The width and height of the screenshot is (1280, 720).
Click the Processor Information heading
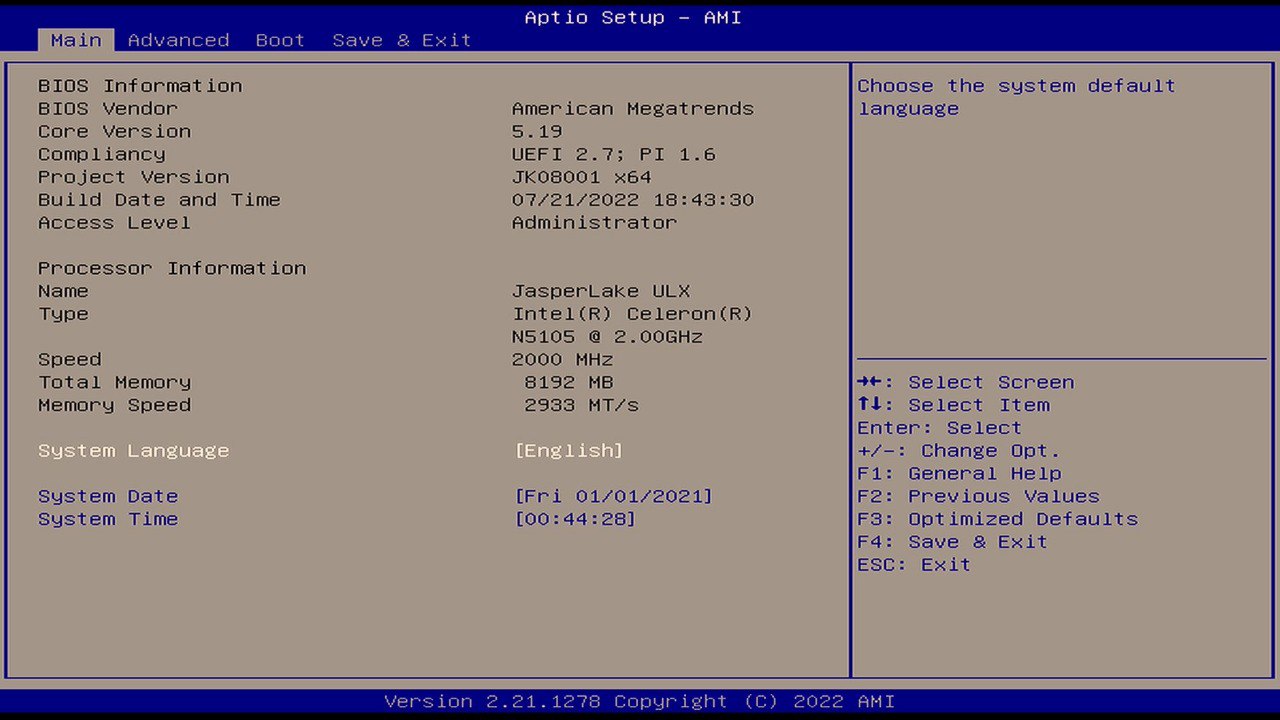click(172, 268)
